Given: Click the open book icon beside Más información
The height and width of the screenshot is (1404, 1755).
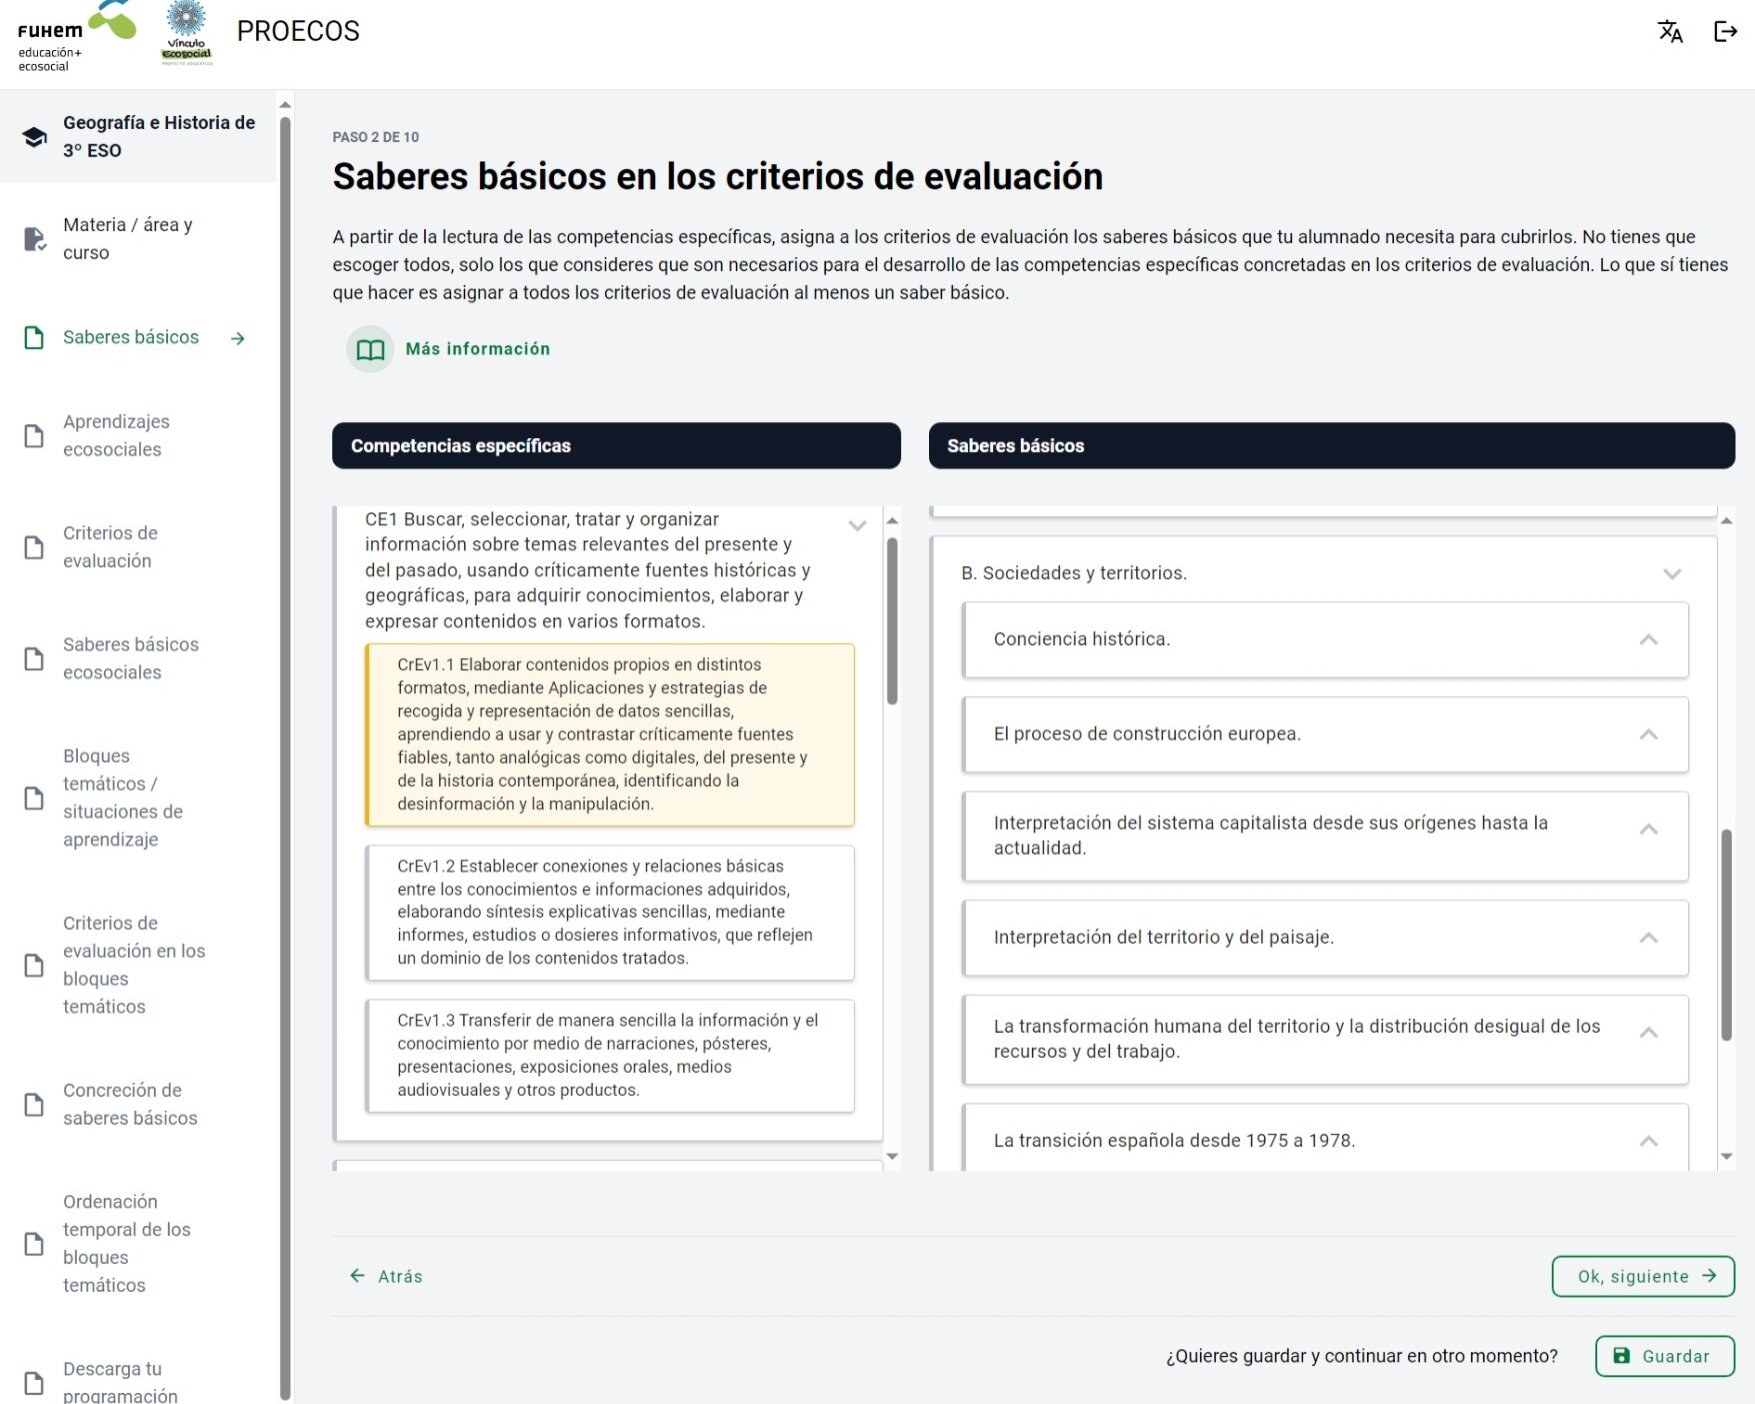Looking at the screenshot, I should pyautogui.click(x=370, y=349).
